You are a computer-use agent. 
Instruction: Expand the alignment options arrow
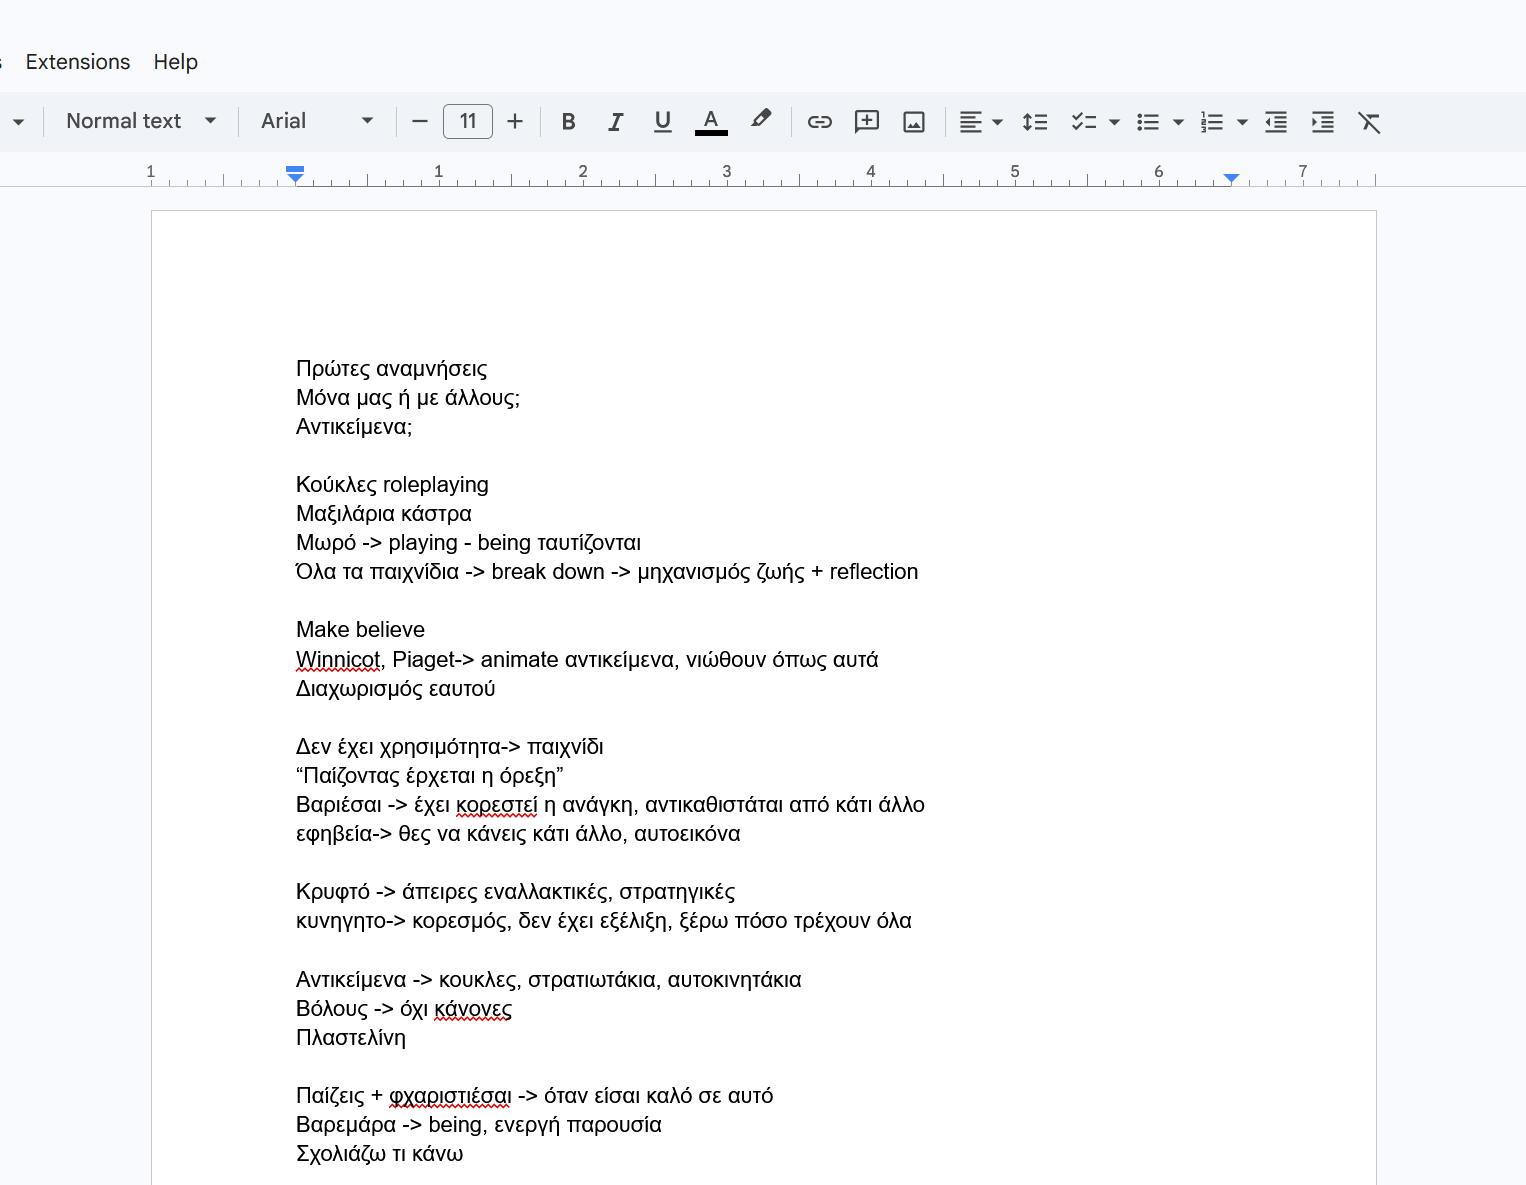[997, 122]
